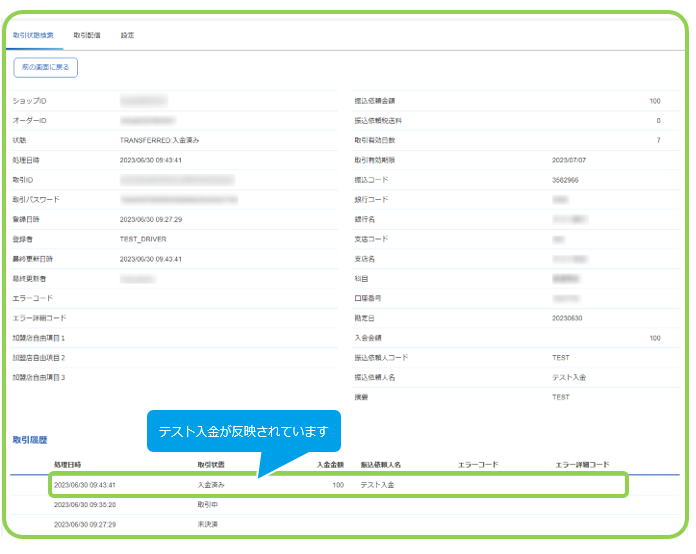
Task: Click the 取引中 status in the history table
Action: pyautogui.click(x=207, y=505)
